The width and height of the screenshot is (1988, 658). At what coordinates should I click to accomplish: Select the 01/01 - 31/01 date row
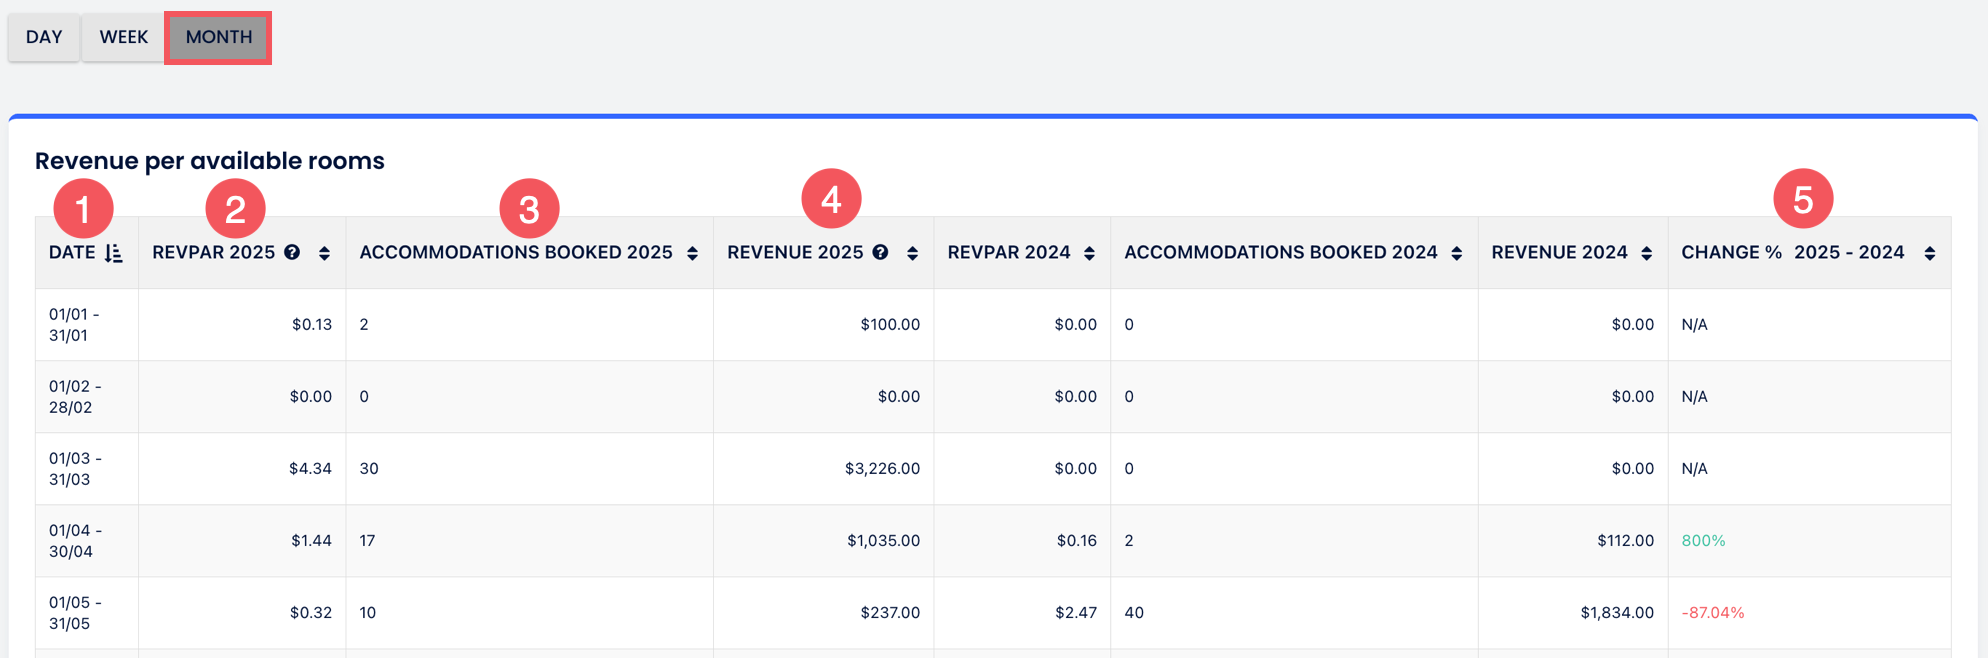[x=74, y=324]
